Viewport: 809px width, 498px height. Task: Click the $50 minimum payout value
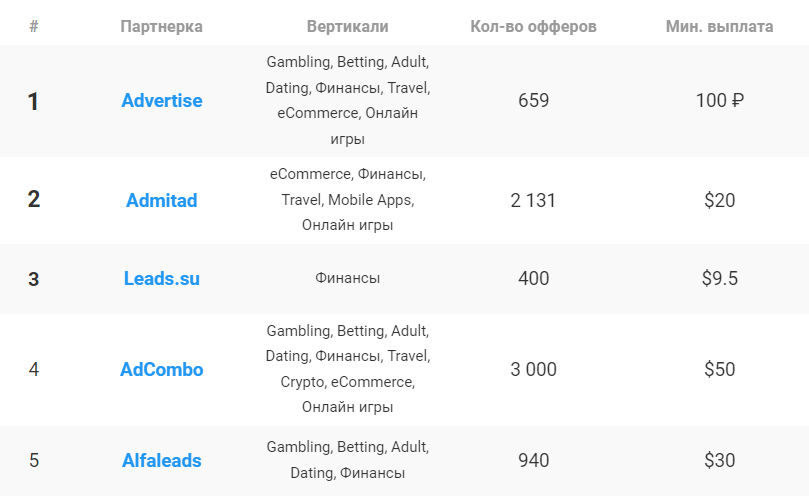coord(719,370)
